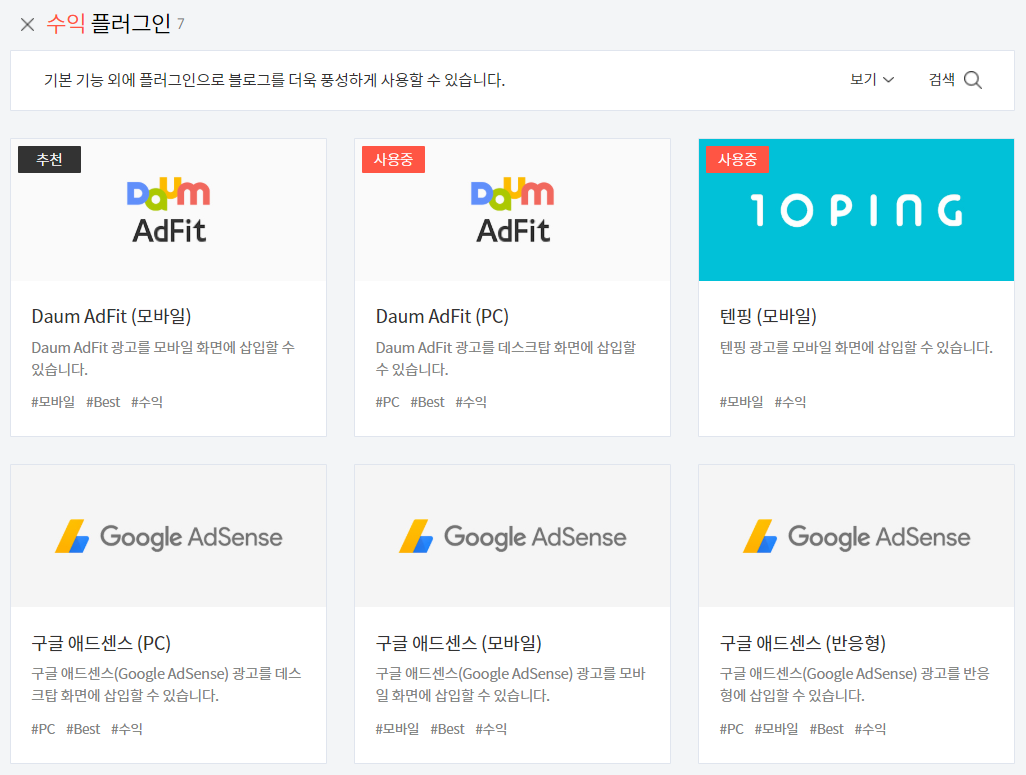Image resolution: width=1026 pixels, height=775 pixels.
Task: Click #수익 tag under 구글 애드센스 (반응형)
Action: coord(870,729)
